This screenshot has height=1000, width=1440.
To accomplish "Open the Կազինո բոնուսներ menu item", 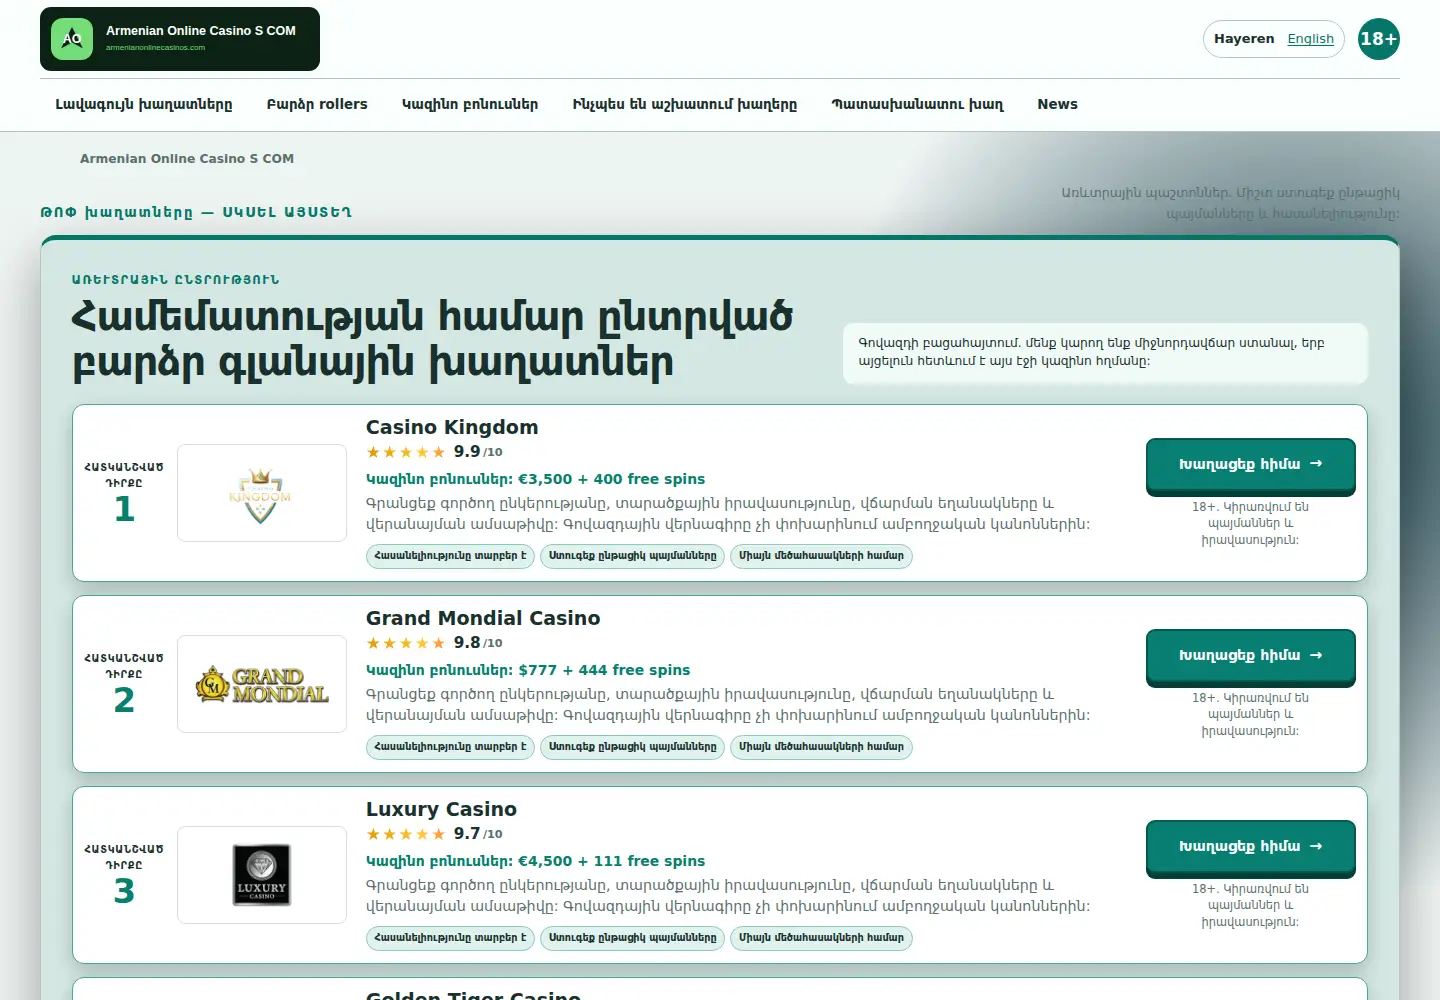I will click(x=470, y=104).
